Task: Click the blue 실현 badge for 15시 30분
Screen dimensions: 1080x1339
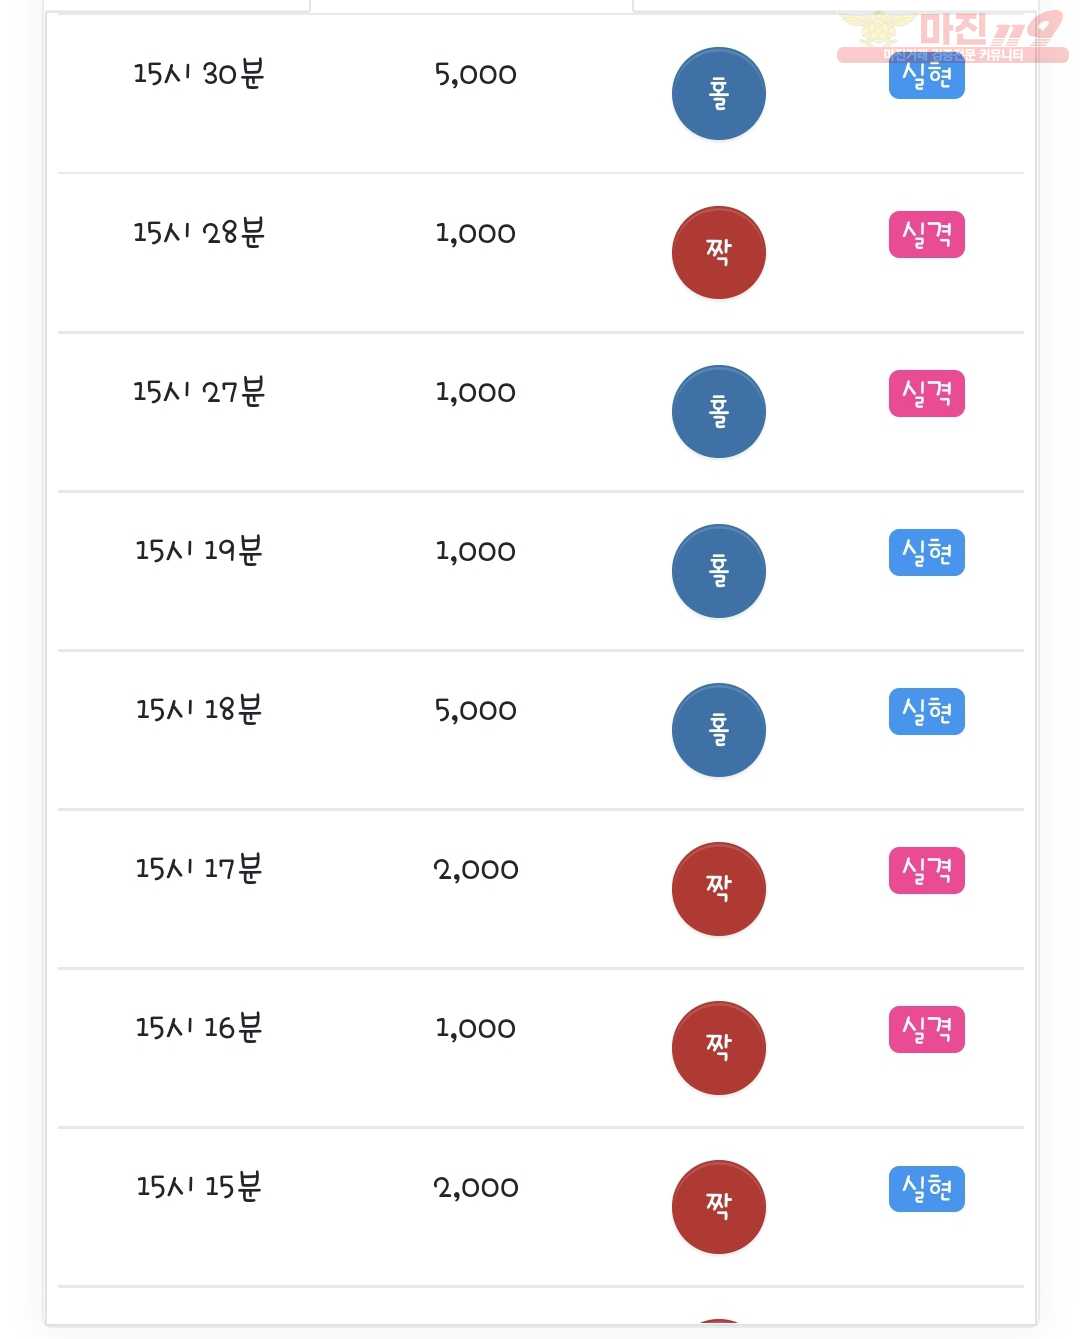Action: tap(927, 77)
